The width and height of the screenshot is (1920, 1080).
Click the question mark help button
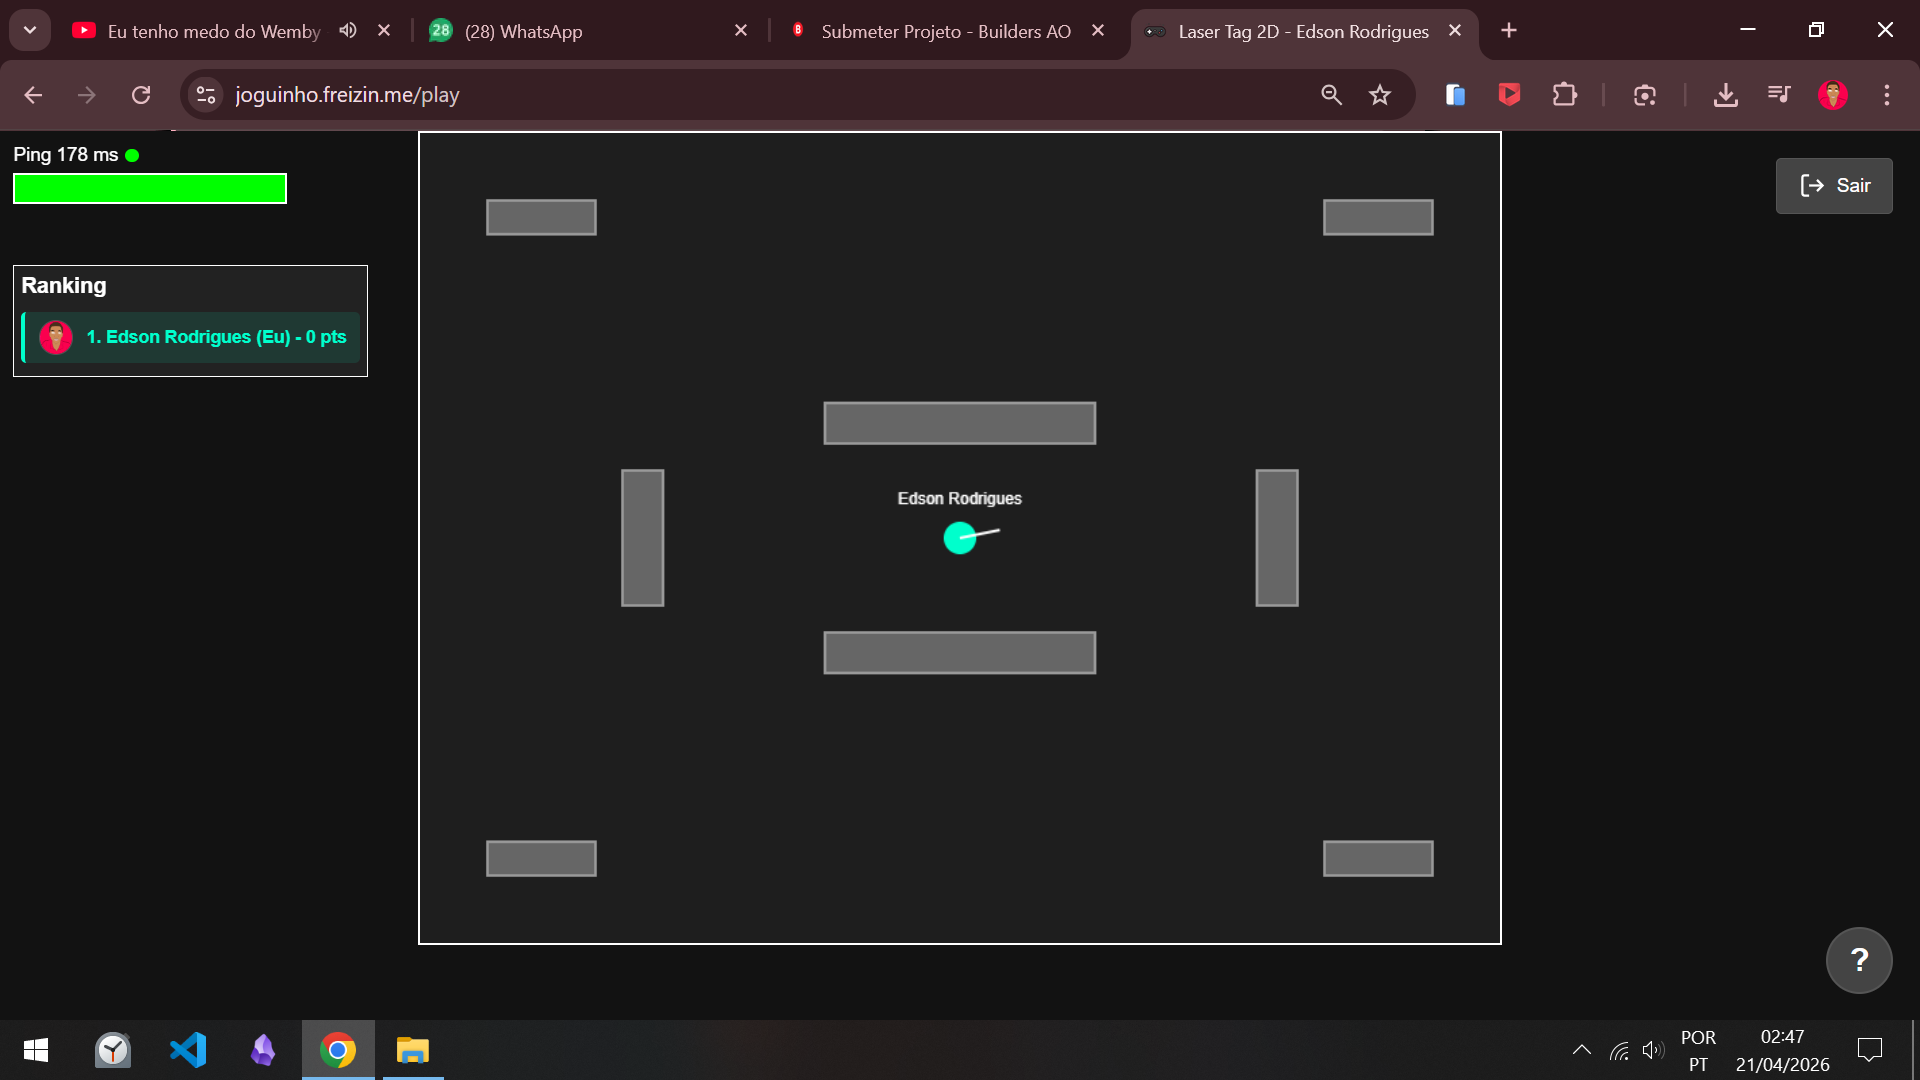(1858, 960)
